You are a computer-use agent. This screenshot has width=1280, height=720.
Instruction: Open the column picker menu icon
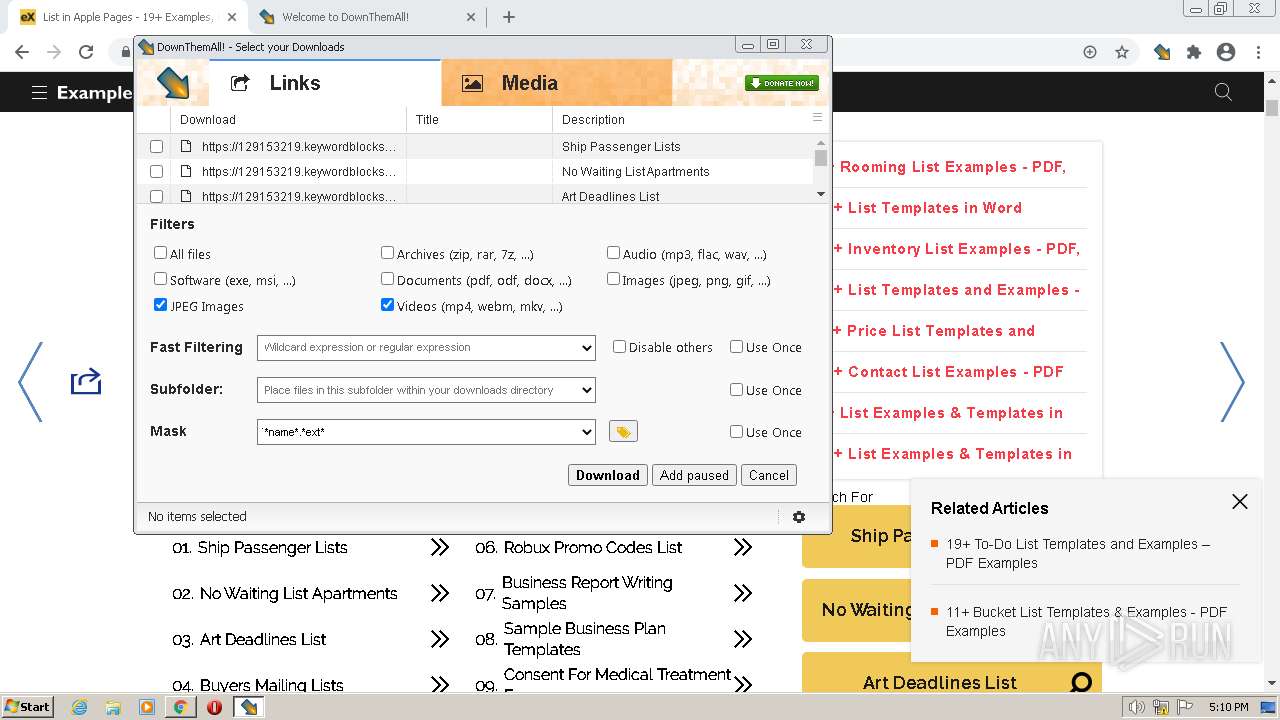[x=817, y=118]
